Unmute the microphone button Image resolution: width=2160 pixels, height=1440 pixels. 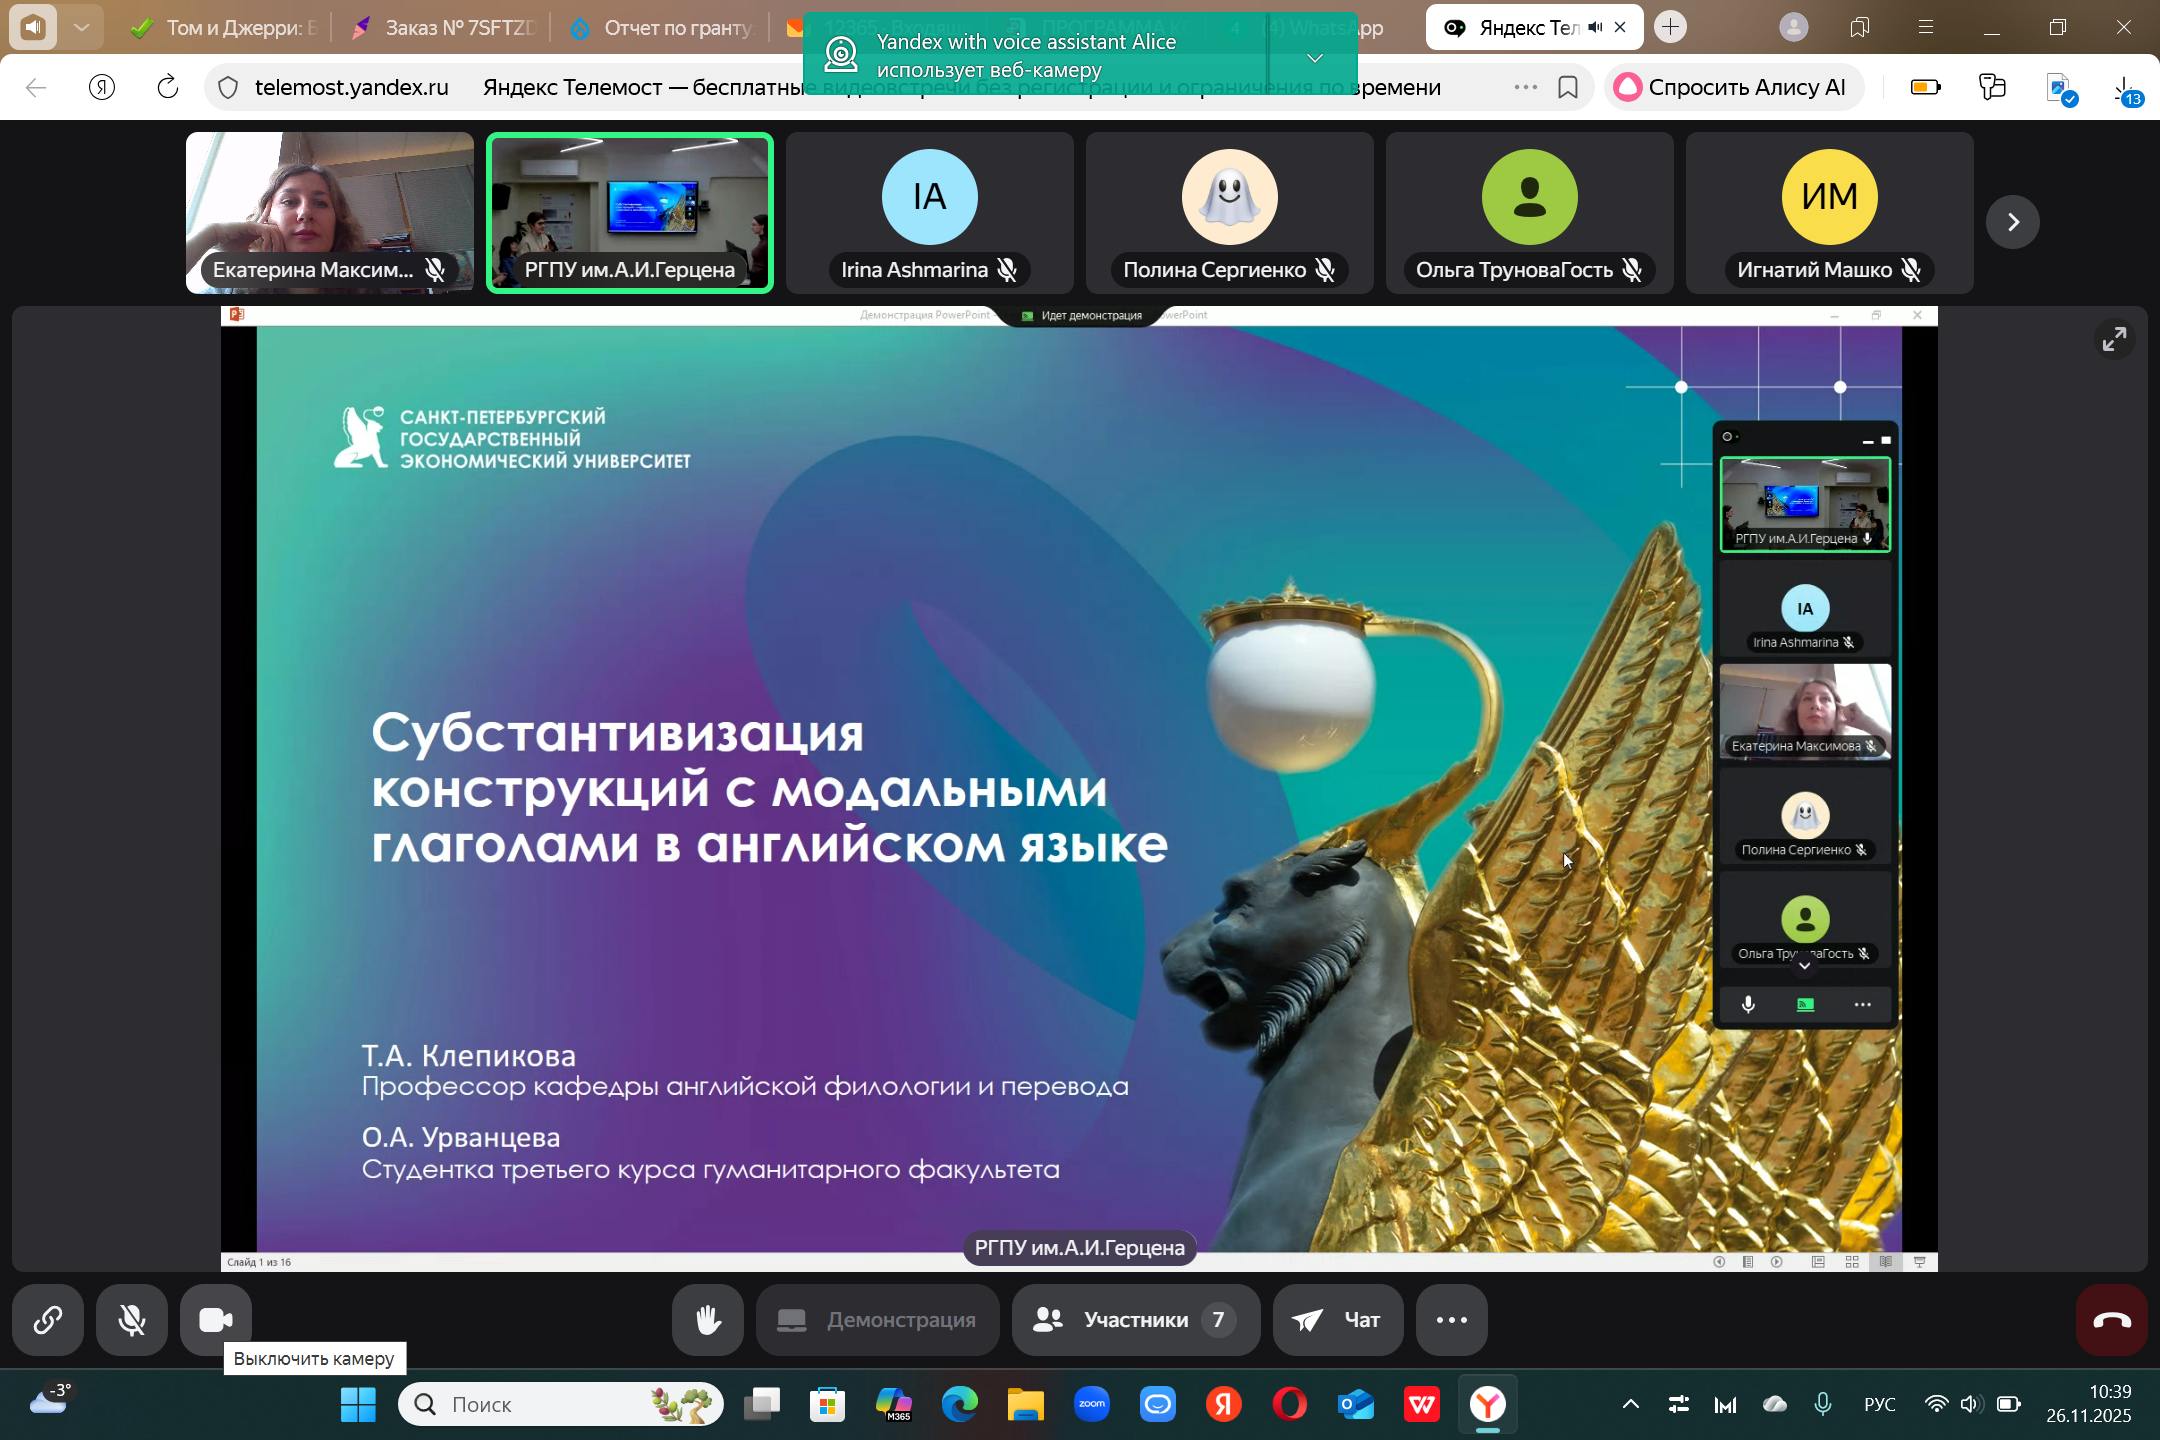131,1320
